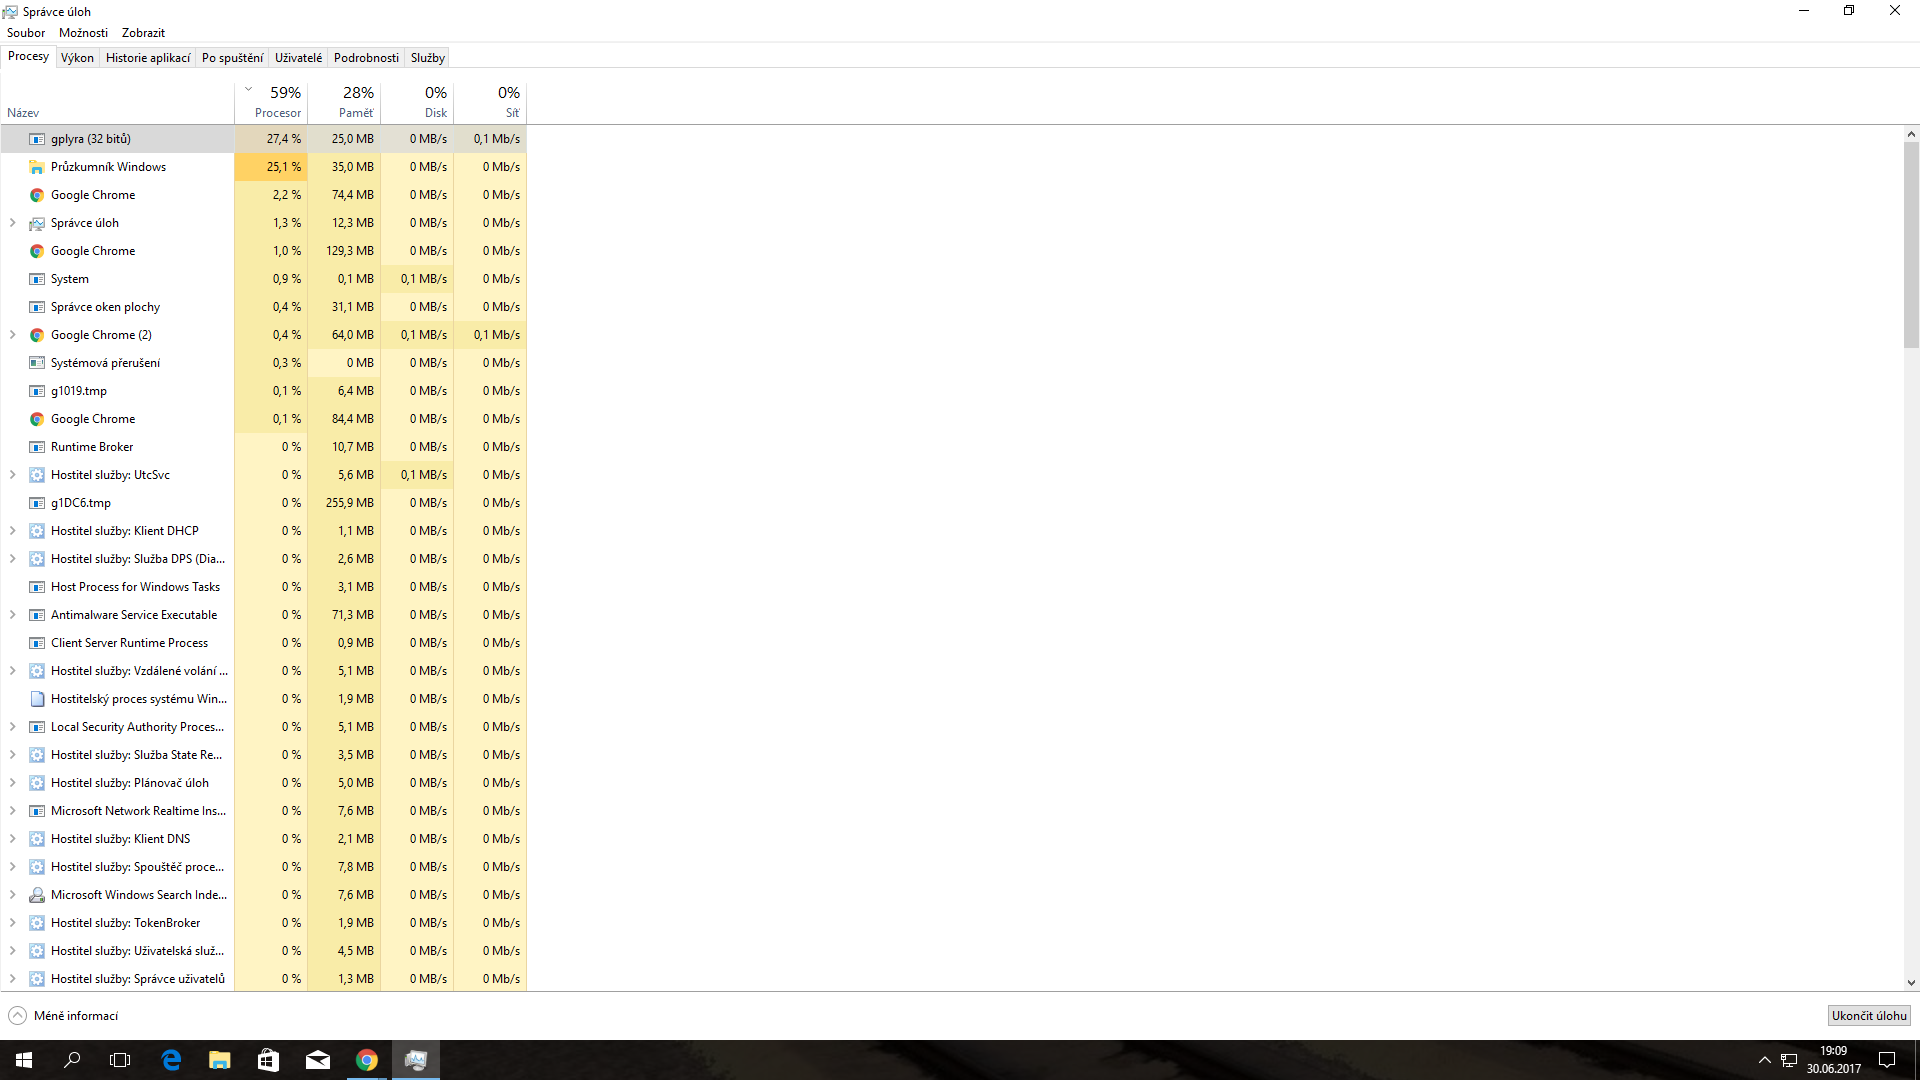Open File Explorer from the taskbar
1920x1080 pixels.
(x=220, y=1060)
